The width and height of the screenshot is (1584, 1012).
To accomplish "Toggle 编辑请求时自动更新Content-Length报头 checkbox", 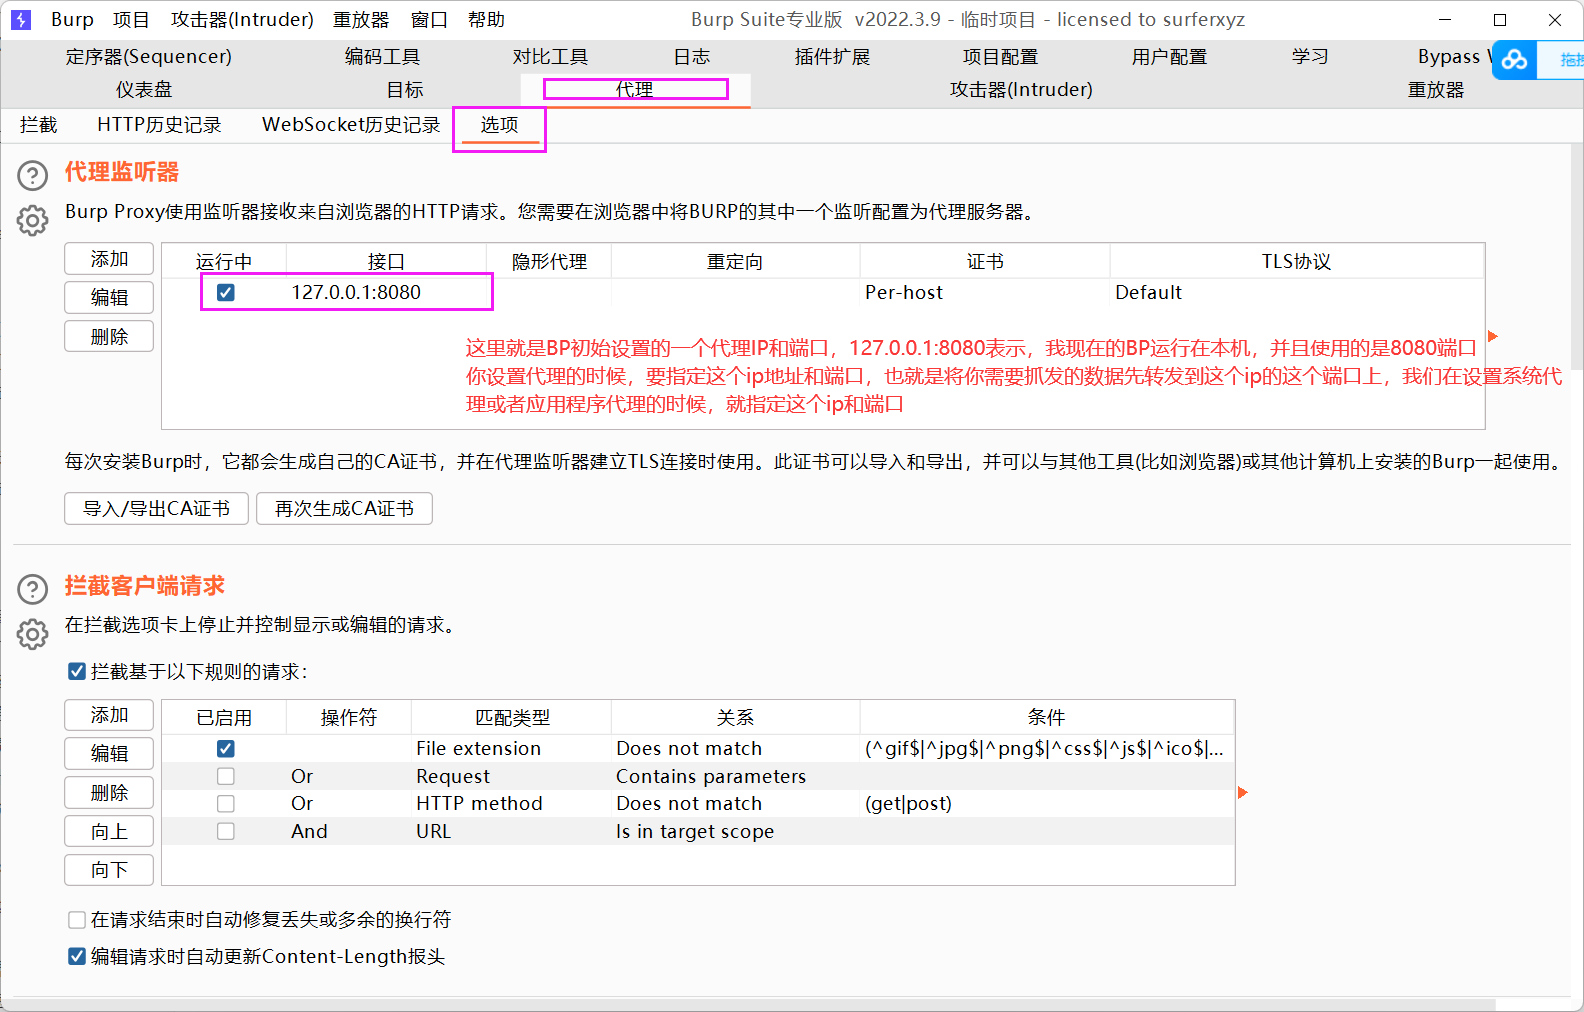I will (77, 957).
